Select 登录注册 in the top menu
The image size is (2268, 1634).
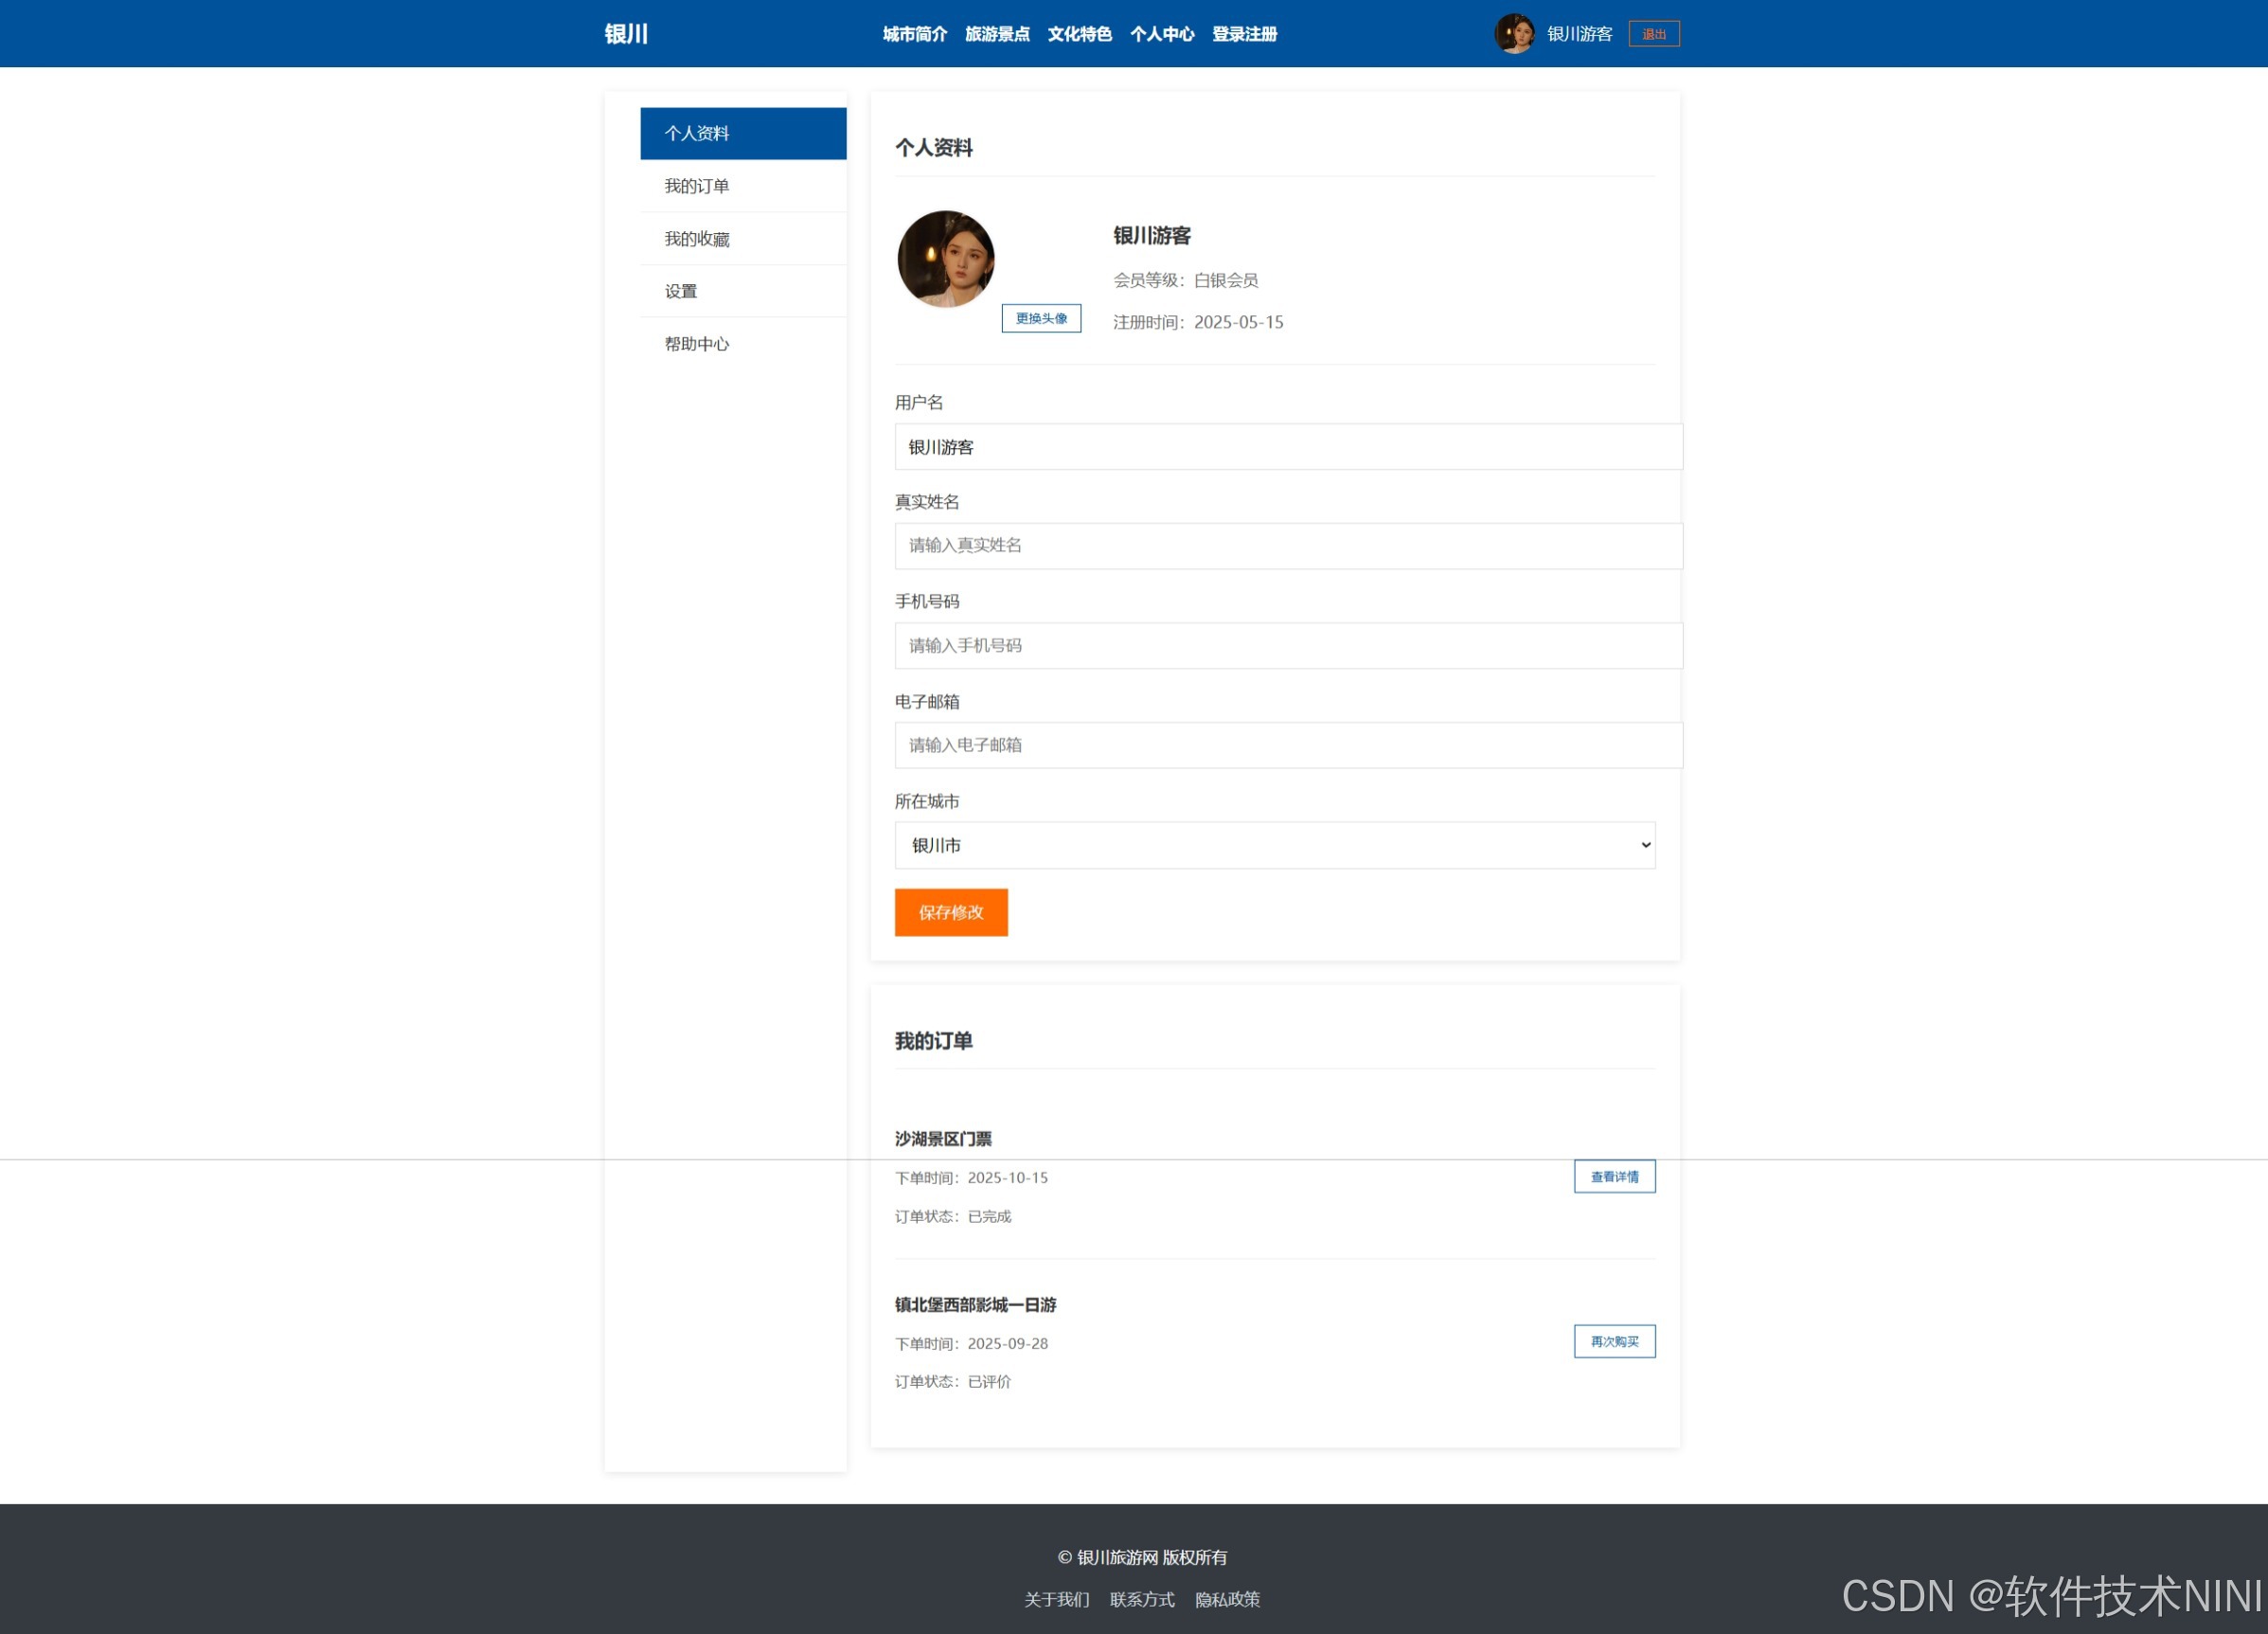click(1244, 34)
